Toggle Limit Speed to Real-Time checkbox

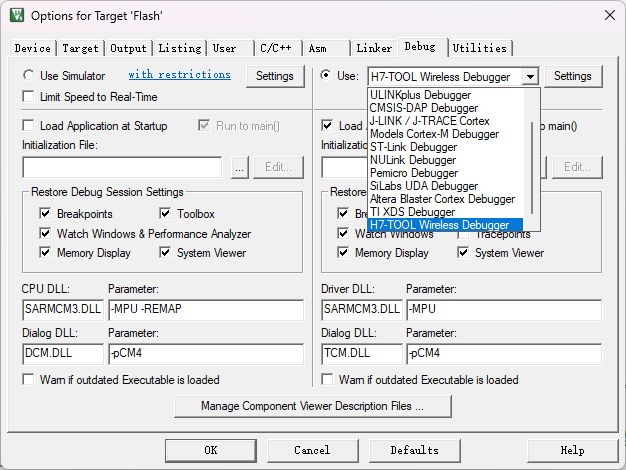(x=28, y=97)
